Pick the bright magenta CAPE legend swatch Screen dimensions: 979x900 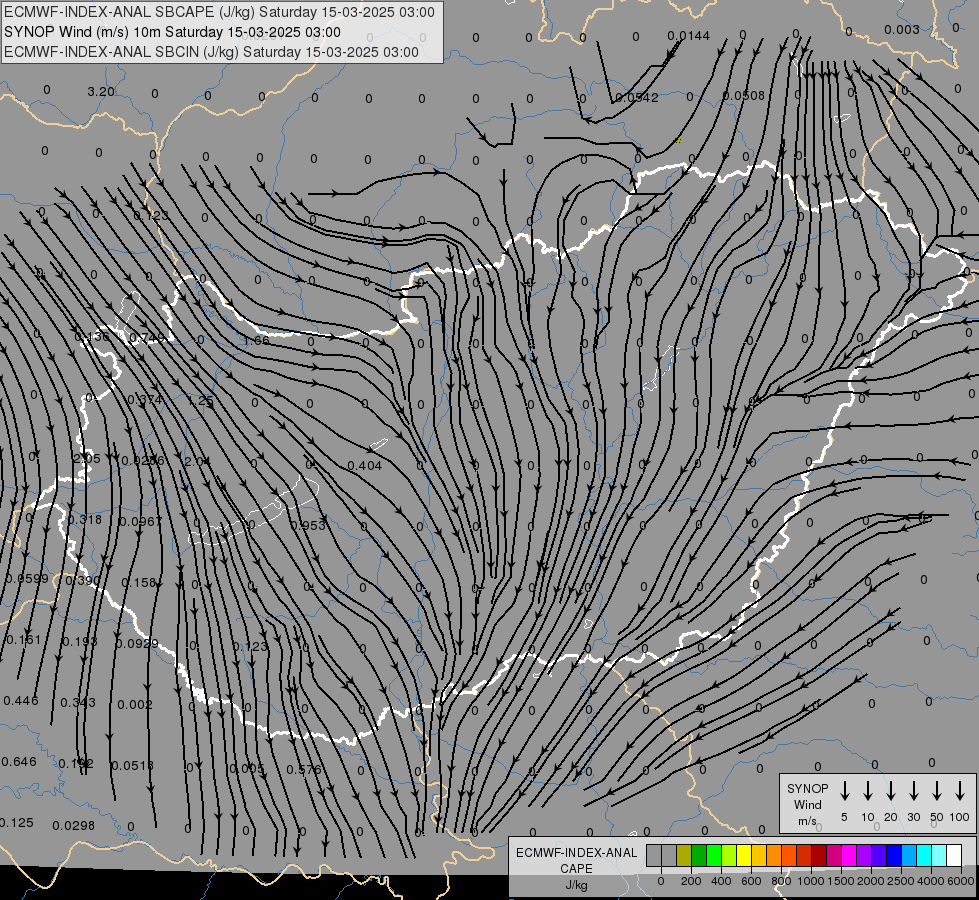(849, 856)
